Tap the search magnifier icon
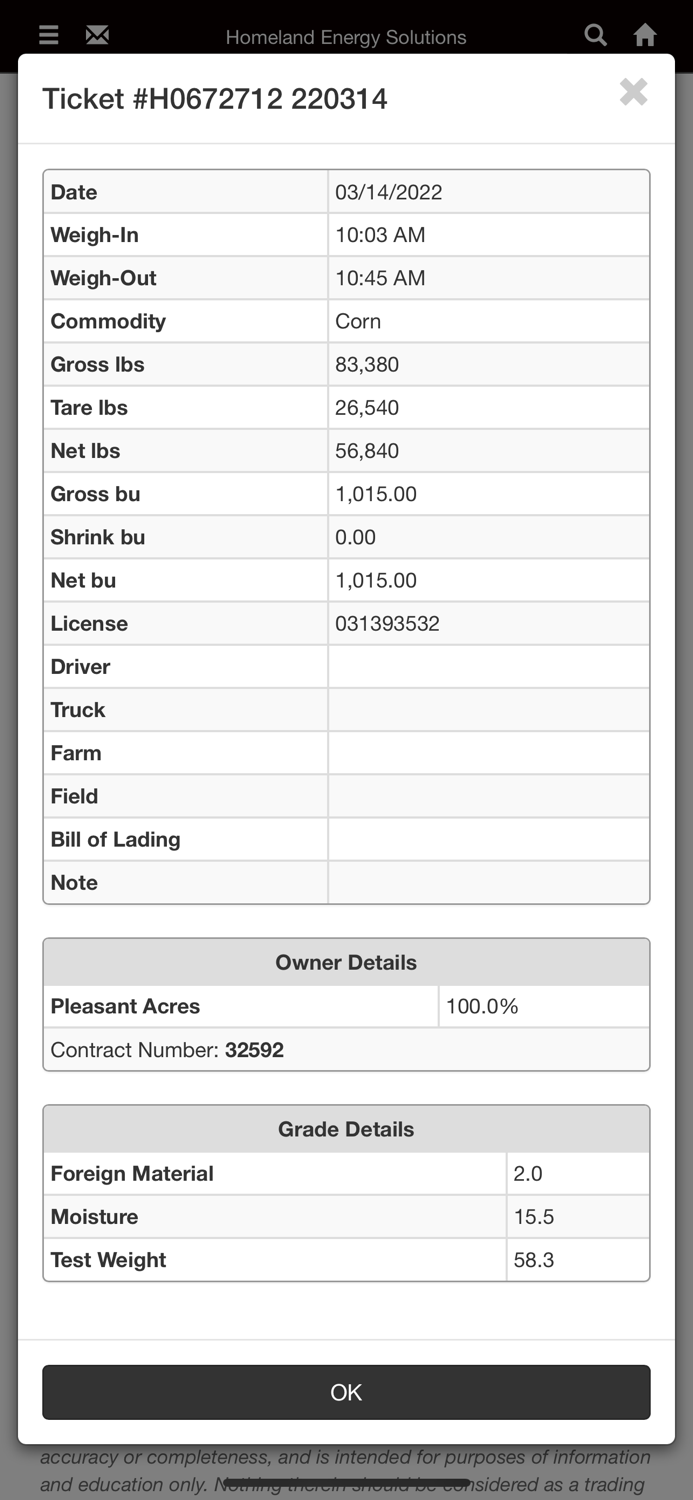The image size is (693, 1500). tap(595, 36)
